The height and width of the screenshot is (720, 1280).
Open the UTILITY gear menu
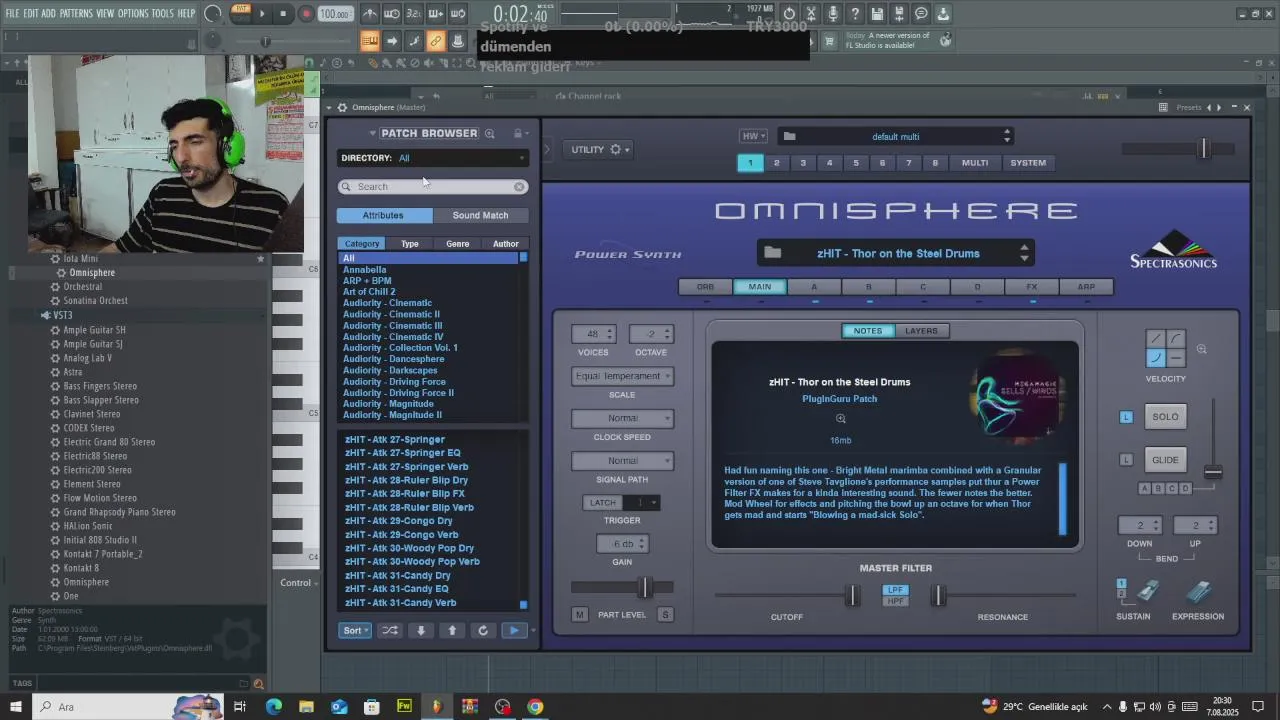click(x=600, y=150)
